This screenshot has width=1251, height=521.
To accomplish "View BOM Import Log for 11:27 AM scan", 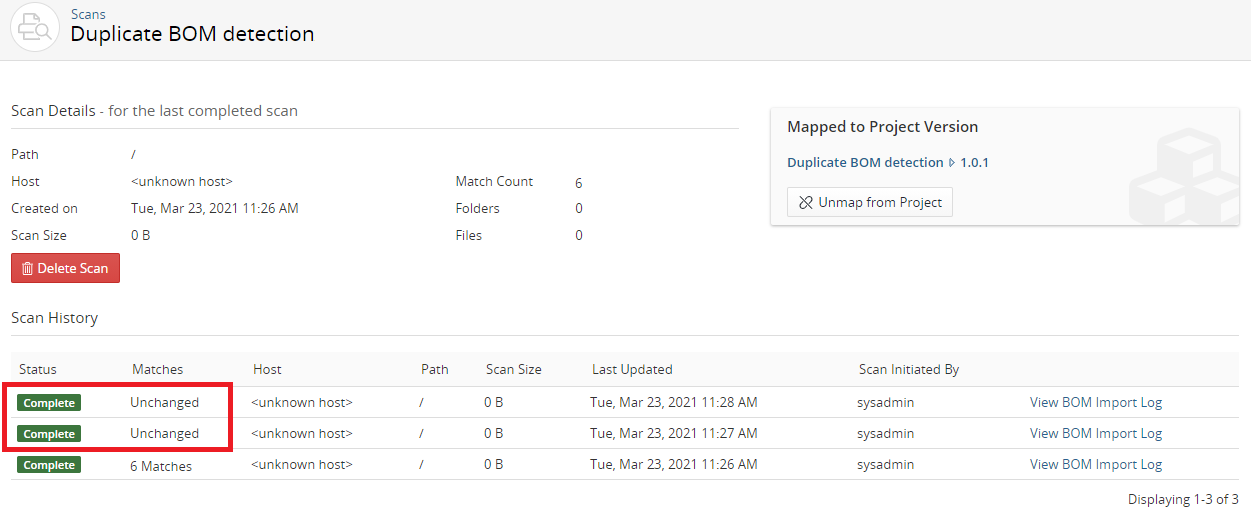I will point(1095,433).
